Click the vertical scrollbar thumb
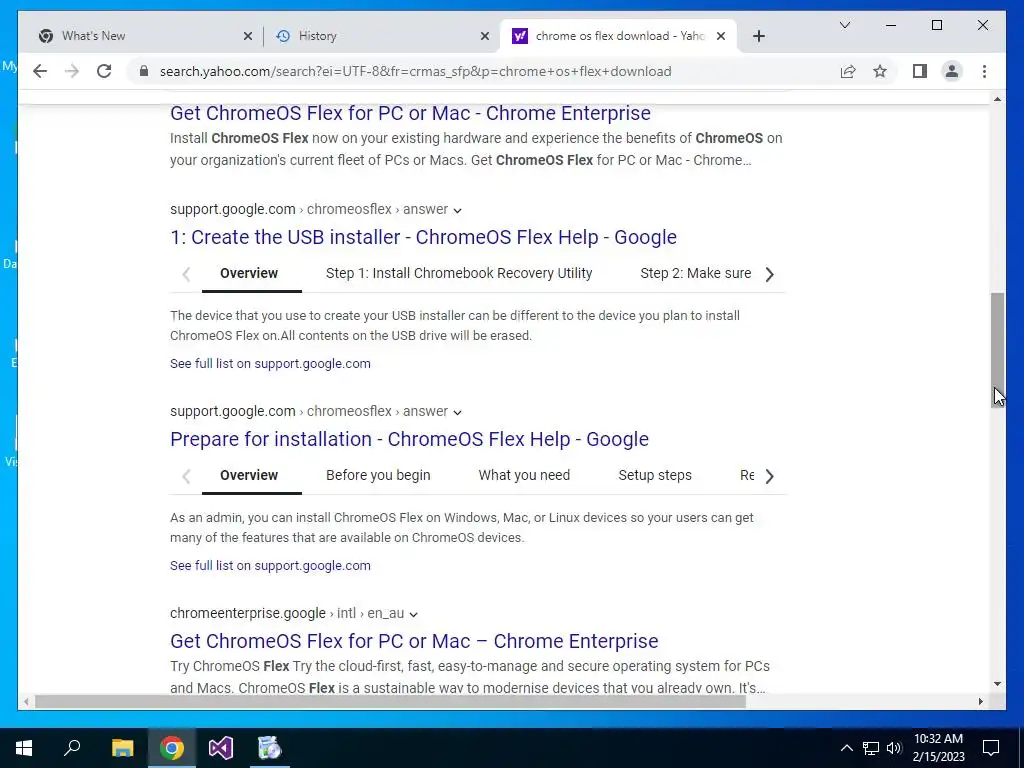Image resolution: width=1024 pixels, height=768 pixels. click(997, 350)
